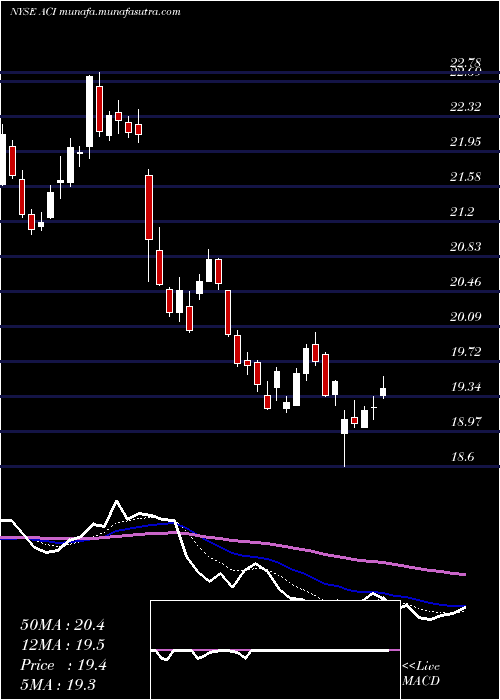Viewport: 500px width, 700px height.
Task: Click the 18.6 price axis label
Action: 464,457
